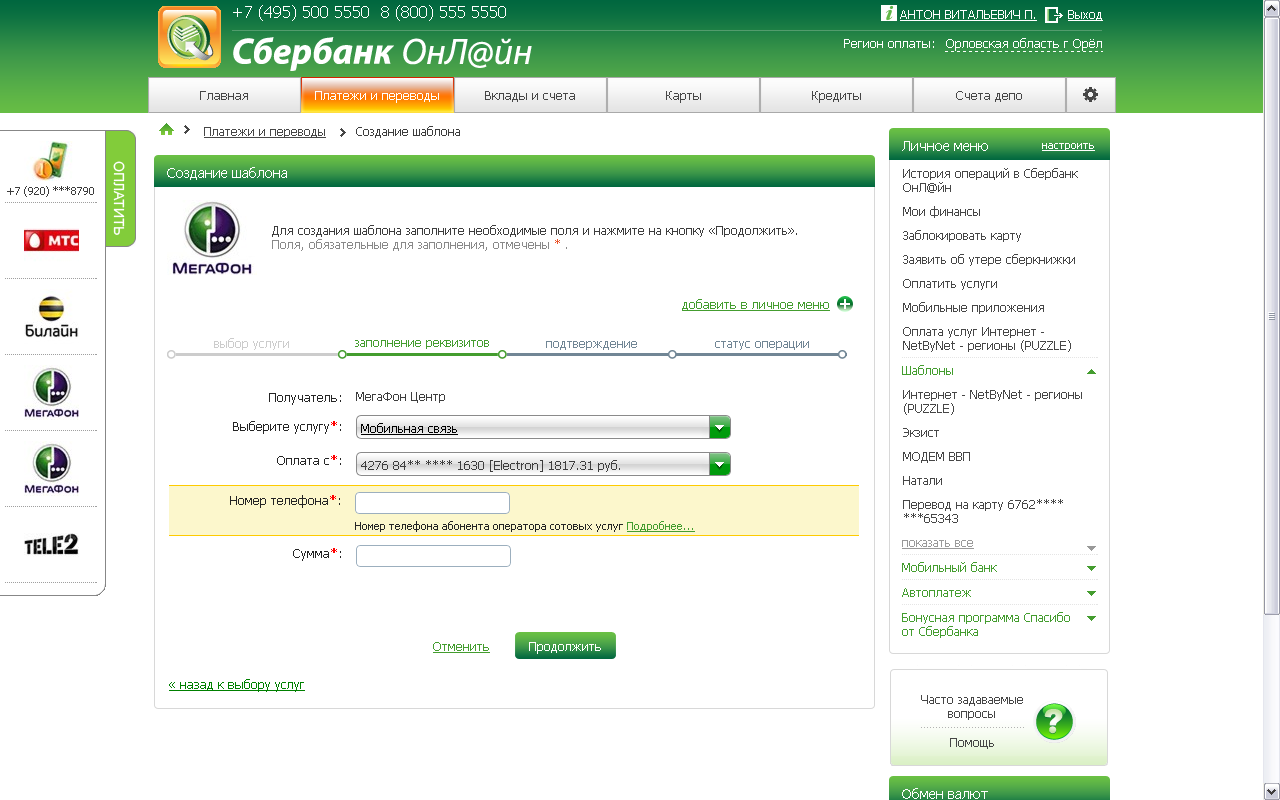Image resolution: width=1280 pixels, height=800 pixels.
Task: Open the Экзист template
Action: coord(921,433)
